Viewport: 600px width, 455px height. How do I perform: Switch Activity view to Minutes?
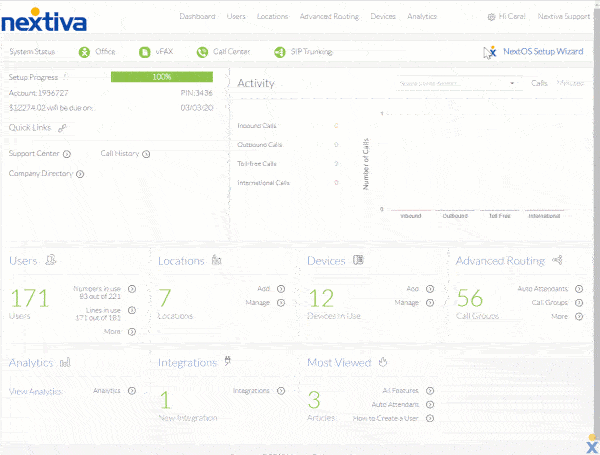click(x=570, y=83)
